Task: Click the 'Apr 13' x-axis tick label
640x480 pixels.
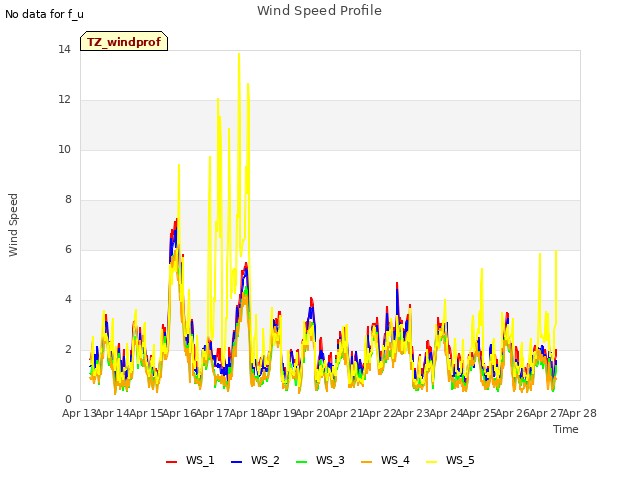Action: [x=79, y=413]
